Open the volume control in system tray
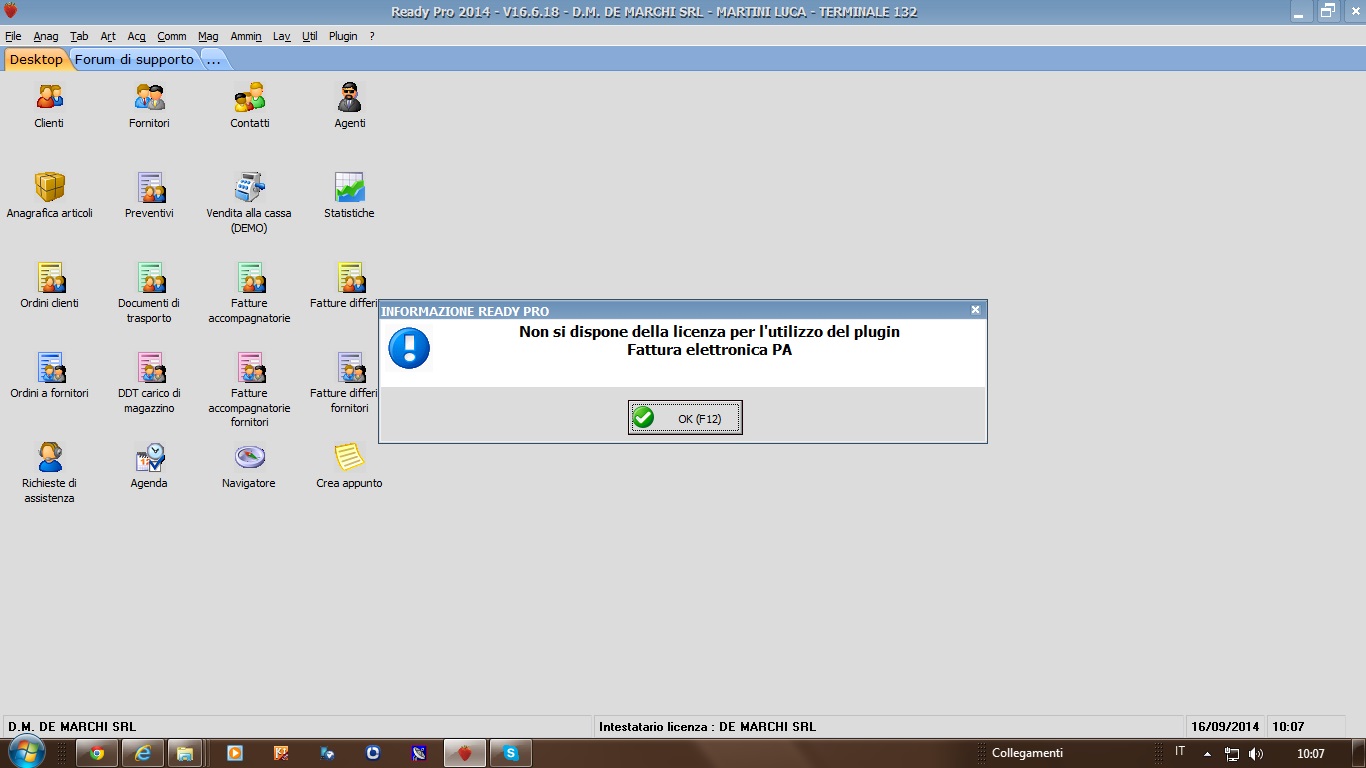 [1256, 754]
